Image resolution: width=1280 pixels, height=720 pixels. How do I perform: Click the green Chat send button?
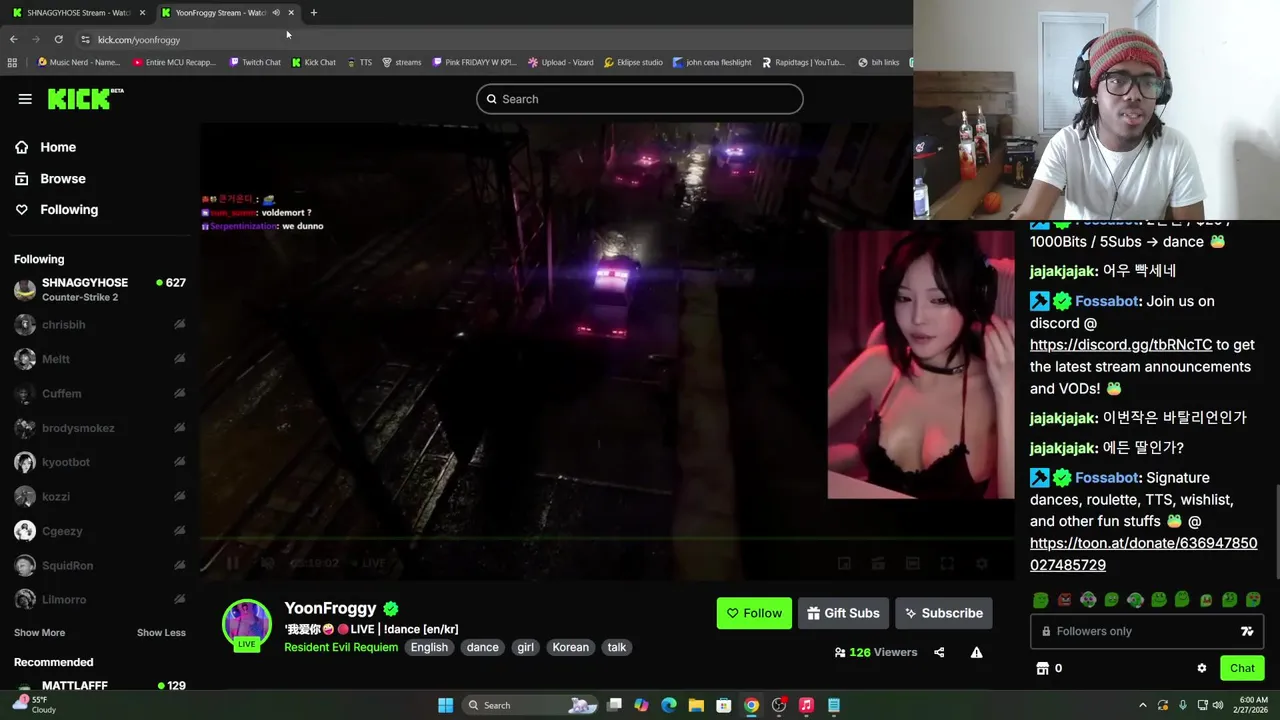1242,668
